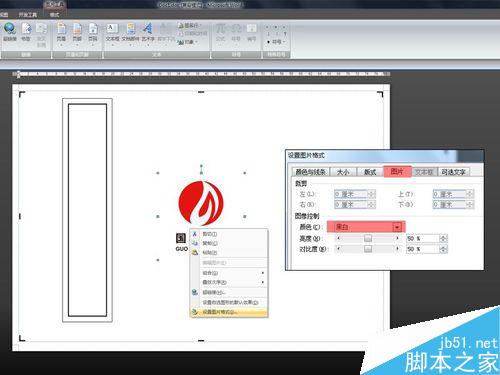Click the Contrast slider right arrow
This screenshot has height=375, width=500.
coord(397,249)
